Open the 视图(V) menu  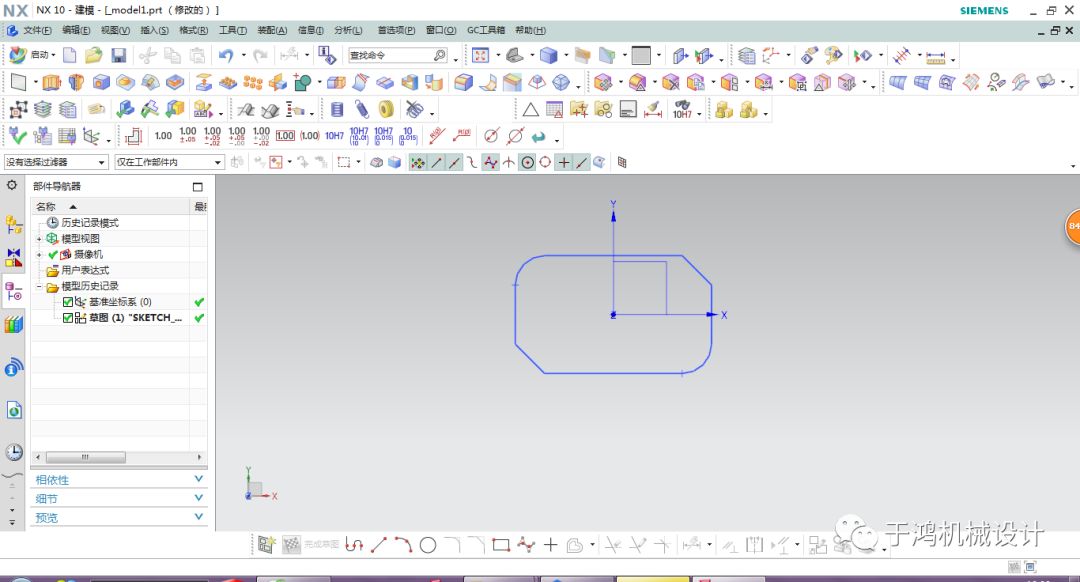point(115,30)
